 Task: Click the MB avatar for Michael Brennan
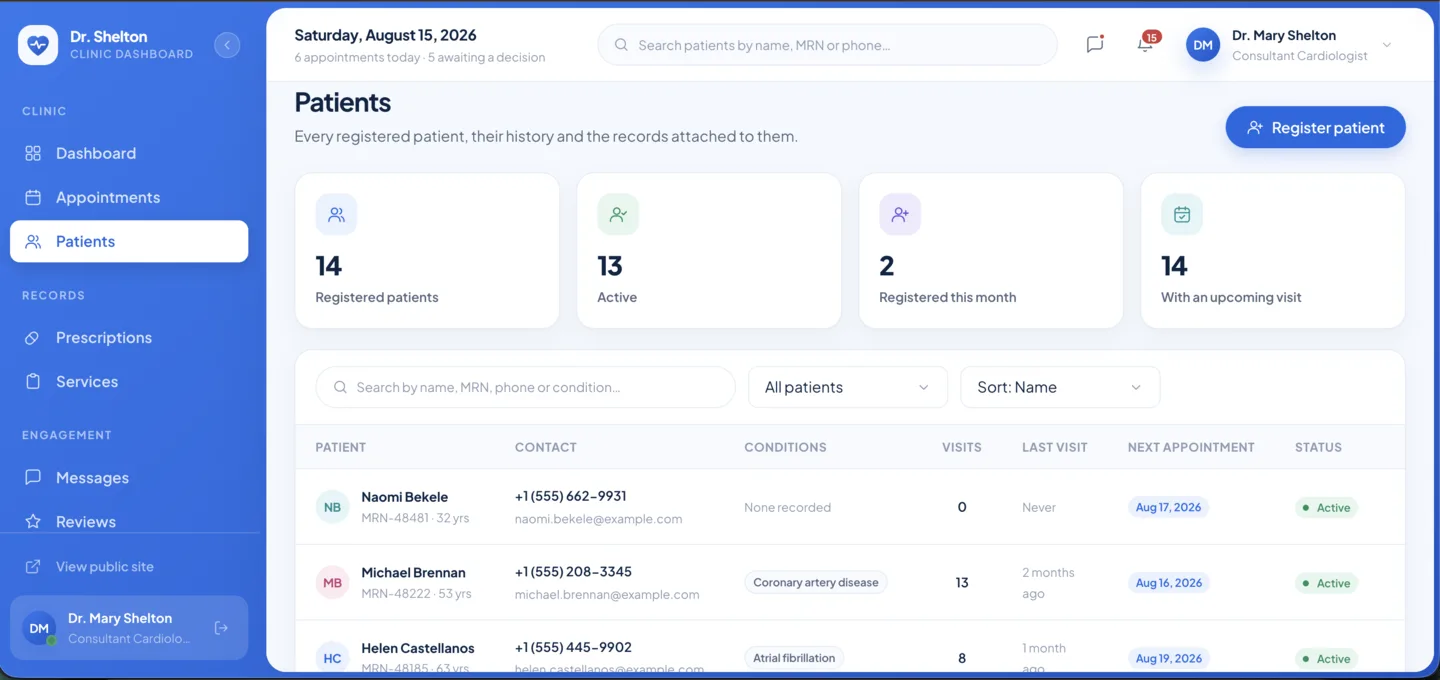tap(333, 583)
